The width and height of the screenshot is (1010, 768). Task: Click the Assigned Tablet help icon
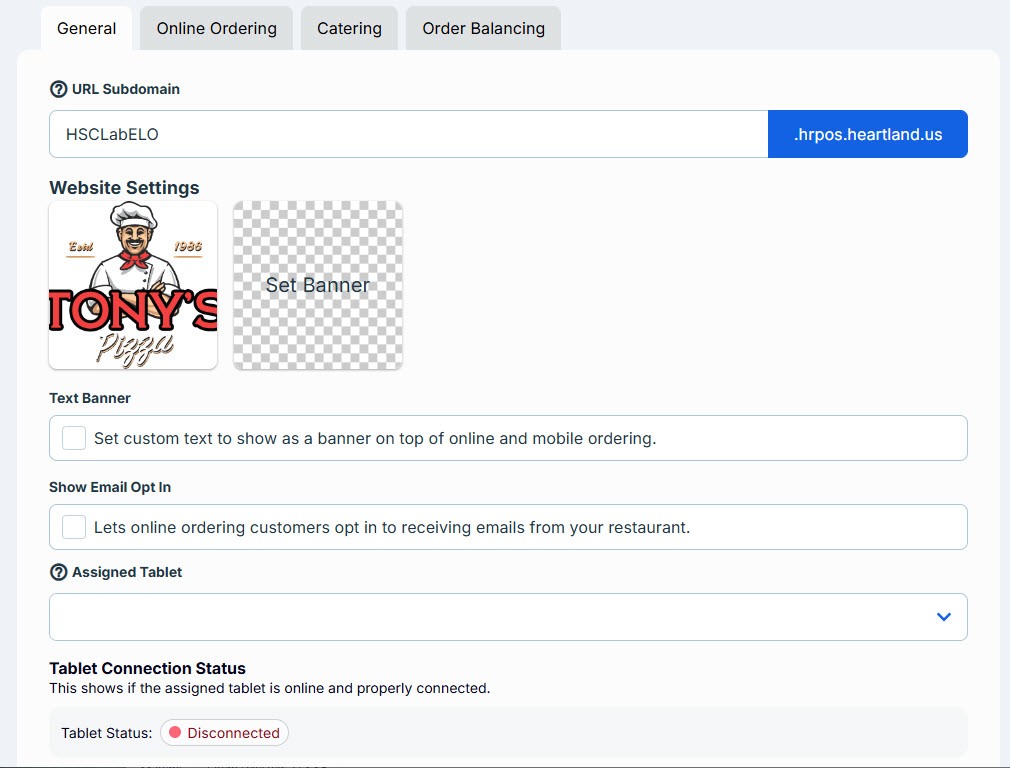[x=59, y=572]
